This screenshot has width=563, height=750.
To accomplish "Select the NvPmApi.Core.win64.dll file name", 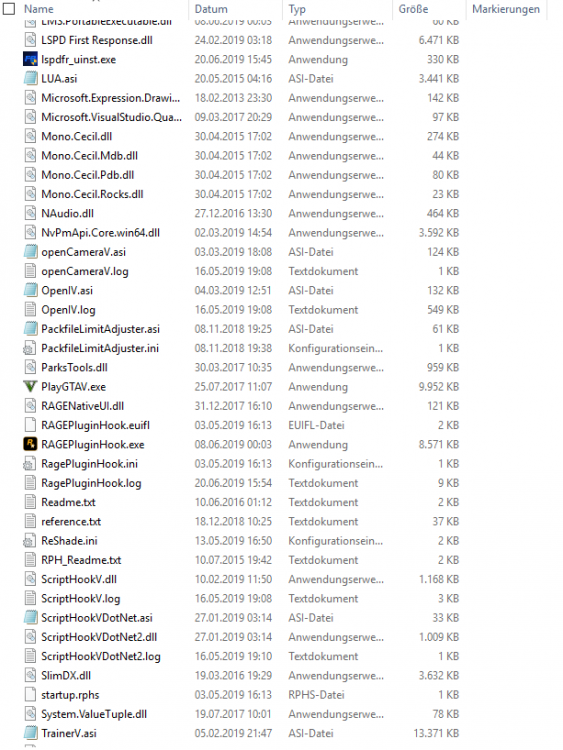I will coord(100,232).
